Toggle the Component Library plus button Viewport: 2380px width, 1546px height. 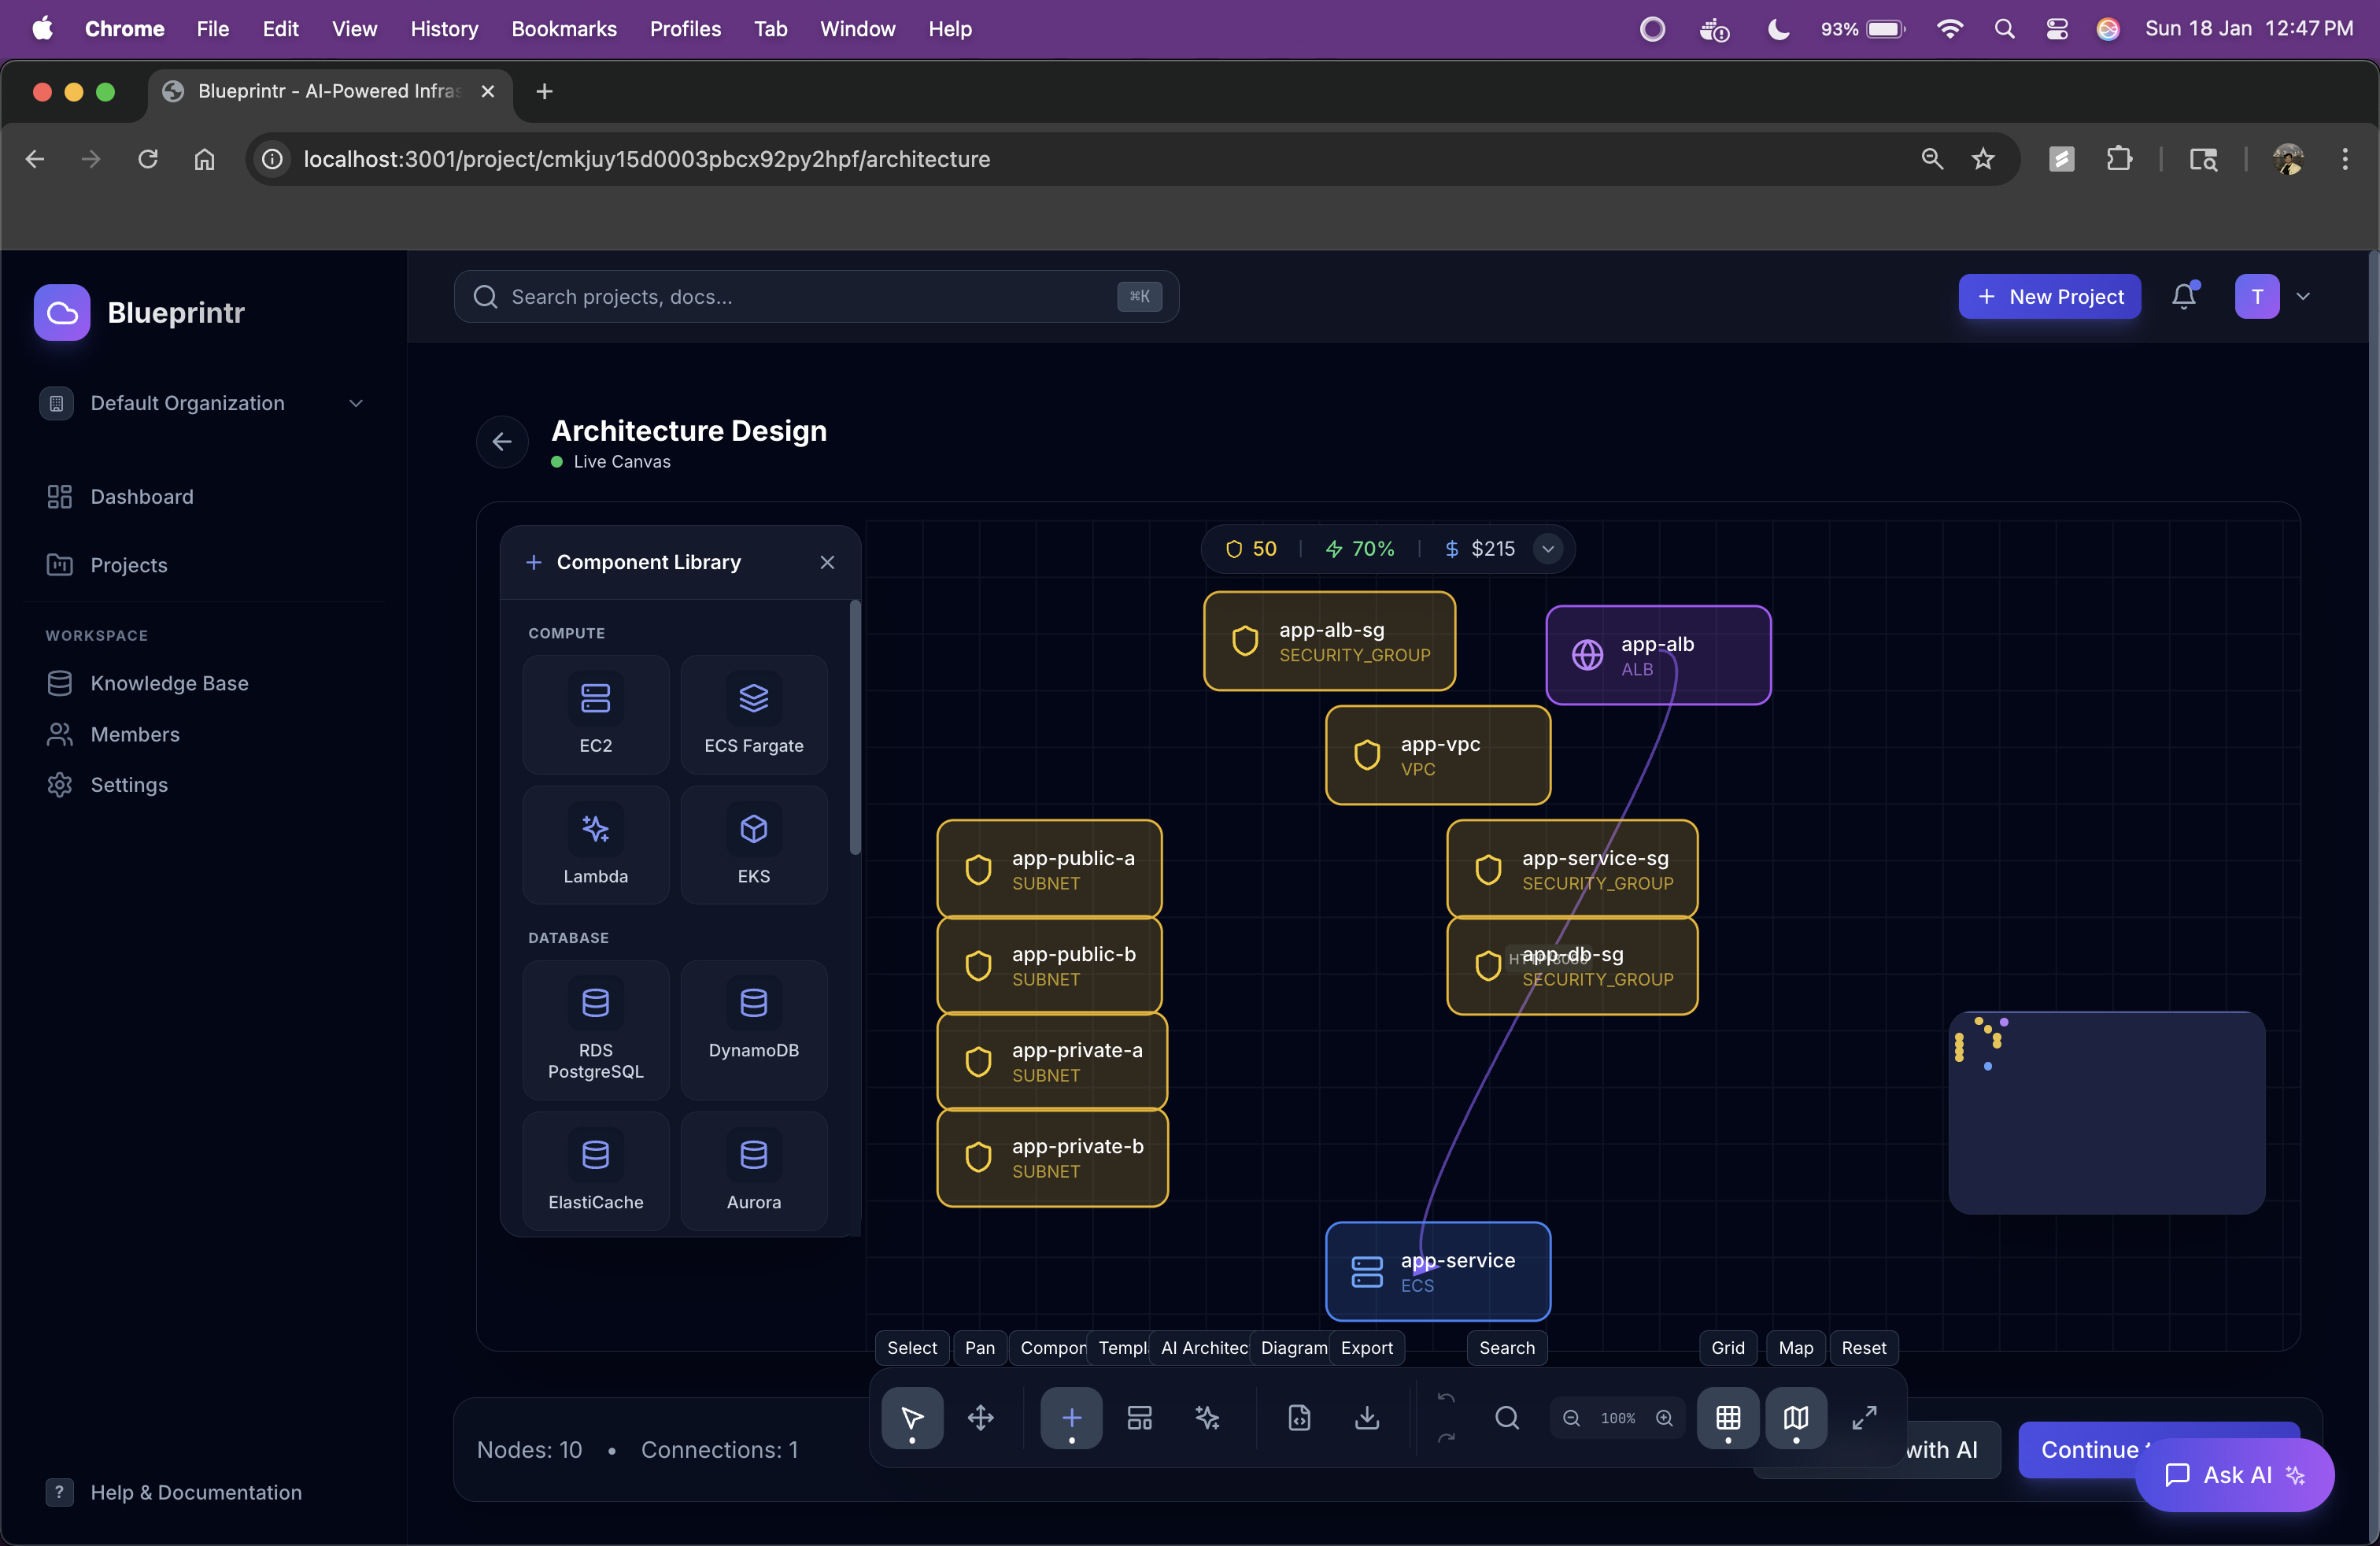pos(1071,1417)
